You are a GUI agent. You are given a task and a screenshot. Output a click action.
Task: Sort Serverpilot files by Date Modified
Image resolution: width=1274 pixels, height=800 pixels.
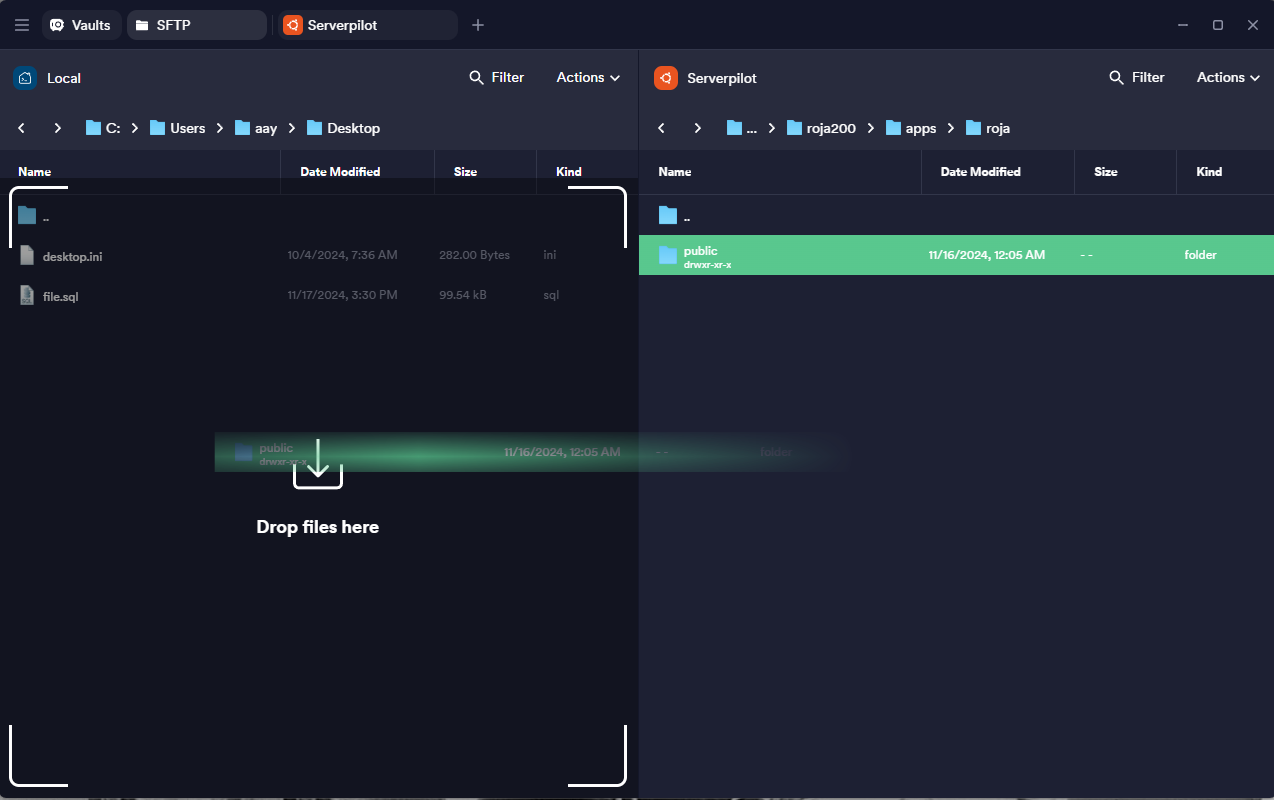point(980,172)
